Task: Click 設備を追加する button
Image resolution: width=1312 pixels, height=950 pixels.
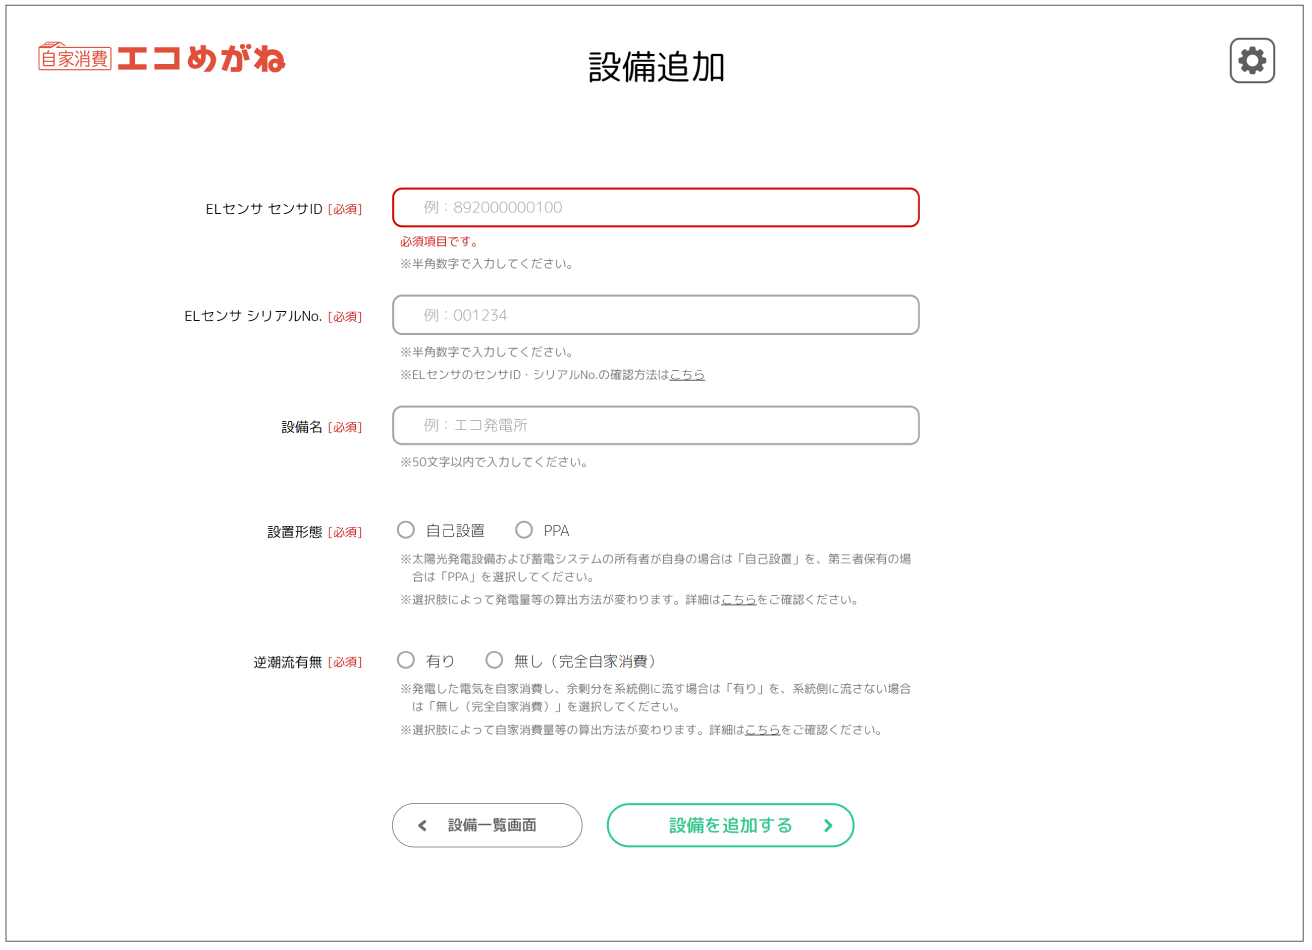Action: 731,825
